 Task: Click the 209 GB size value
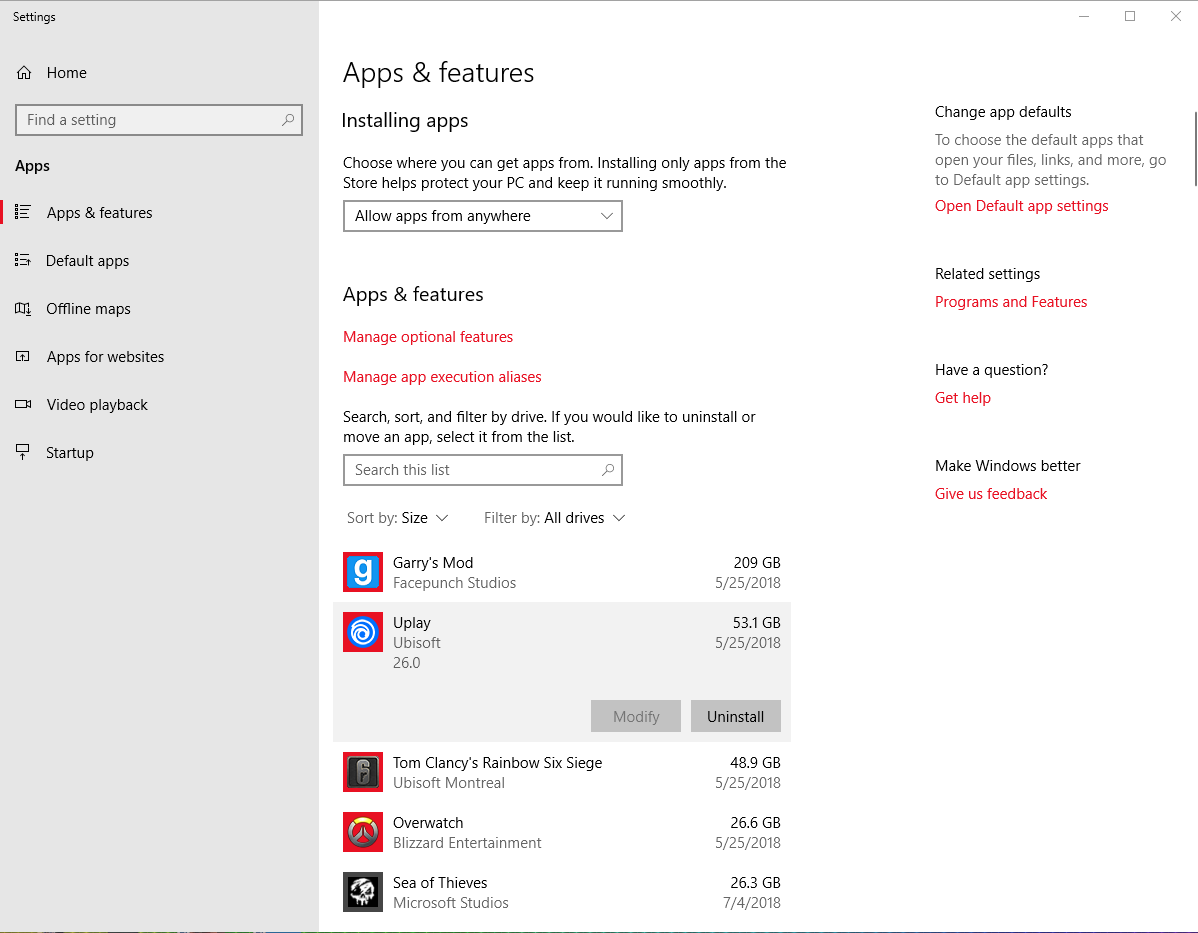pyautogui.click(x=756, y=563)
